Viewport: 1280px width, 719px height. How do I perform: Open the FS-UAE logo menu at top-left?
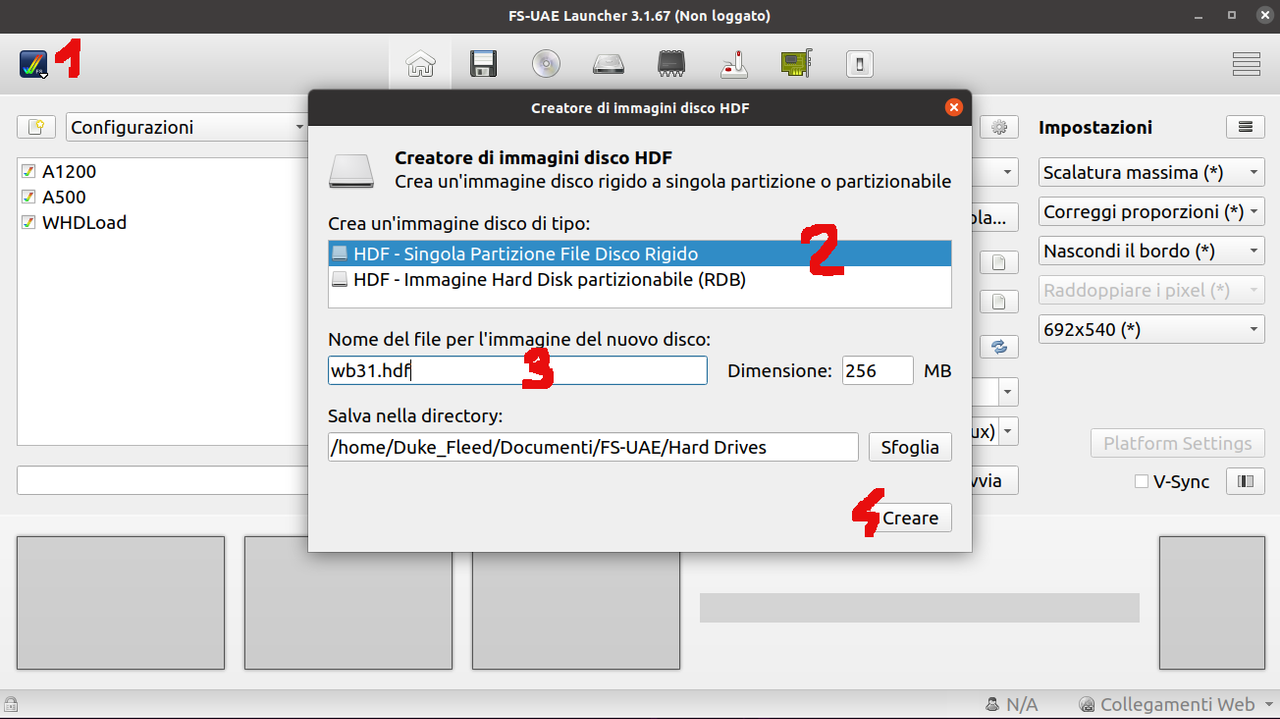pos(33,65)
